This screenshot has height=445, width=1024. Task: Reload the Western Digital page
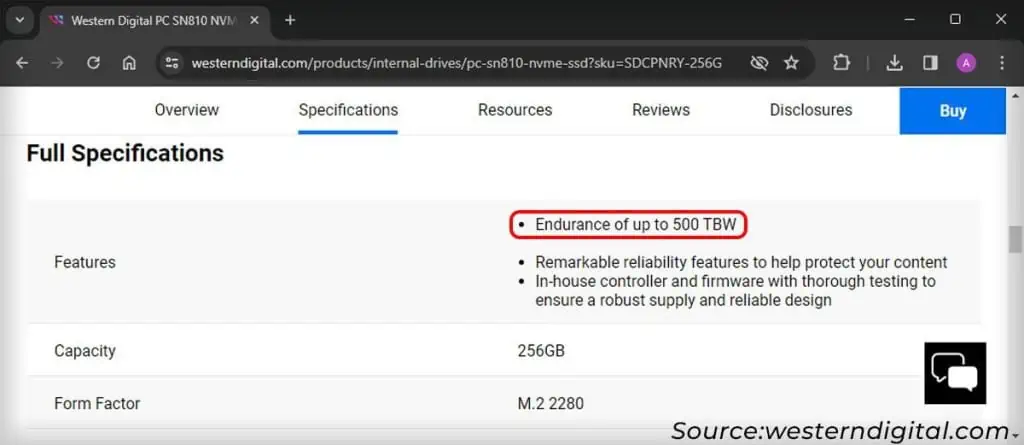[93, 63]
